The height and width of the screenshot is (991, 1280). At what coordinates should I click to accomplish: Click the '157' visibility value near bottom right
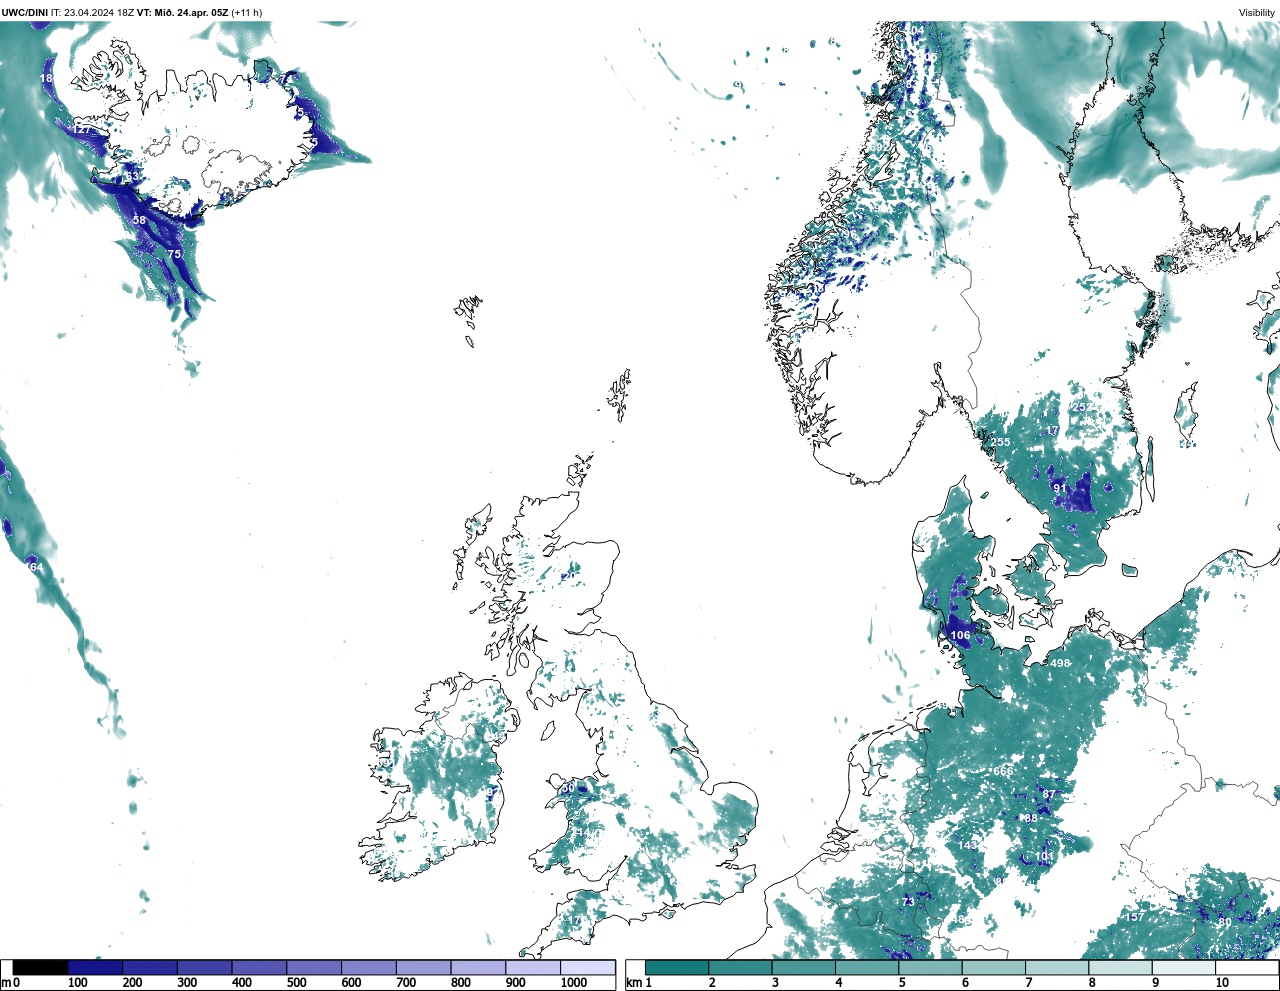click(x=1134, y=917)
